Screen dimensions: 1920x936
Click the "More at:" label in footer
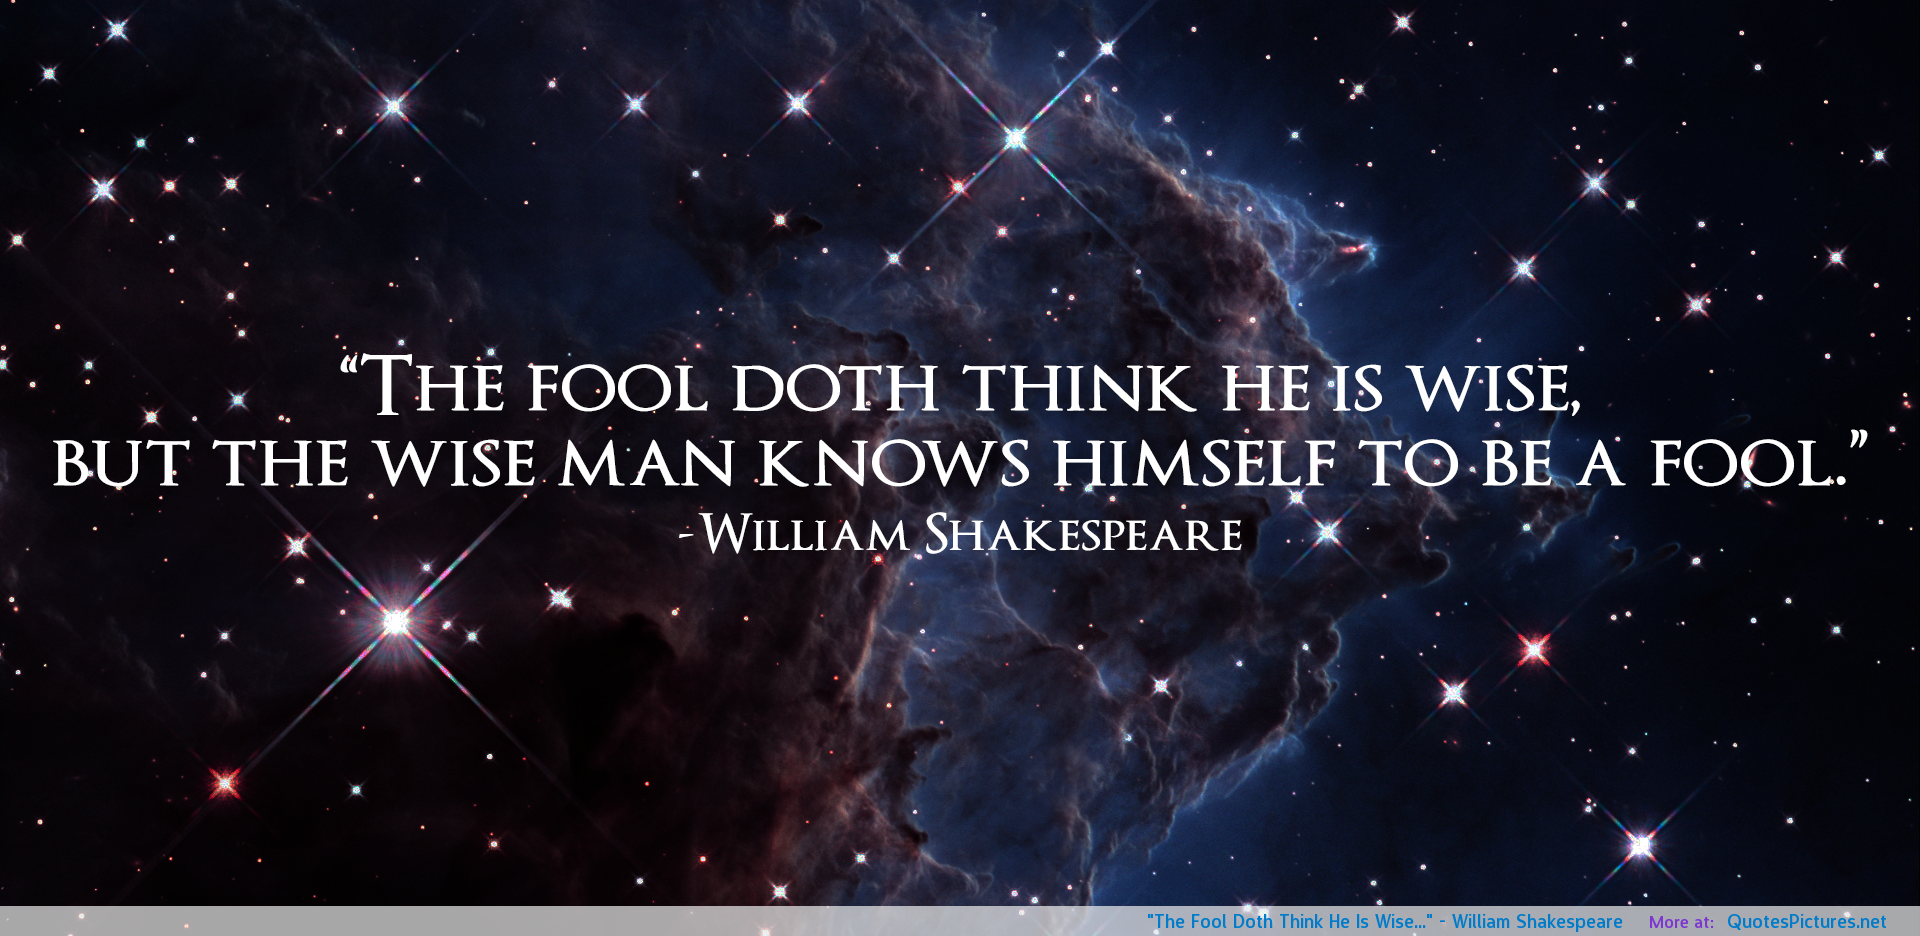pyautogui.click(x=1681, y=922)
